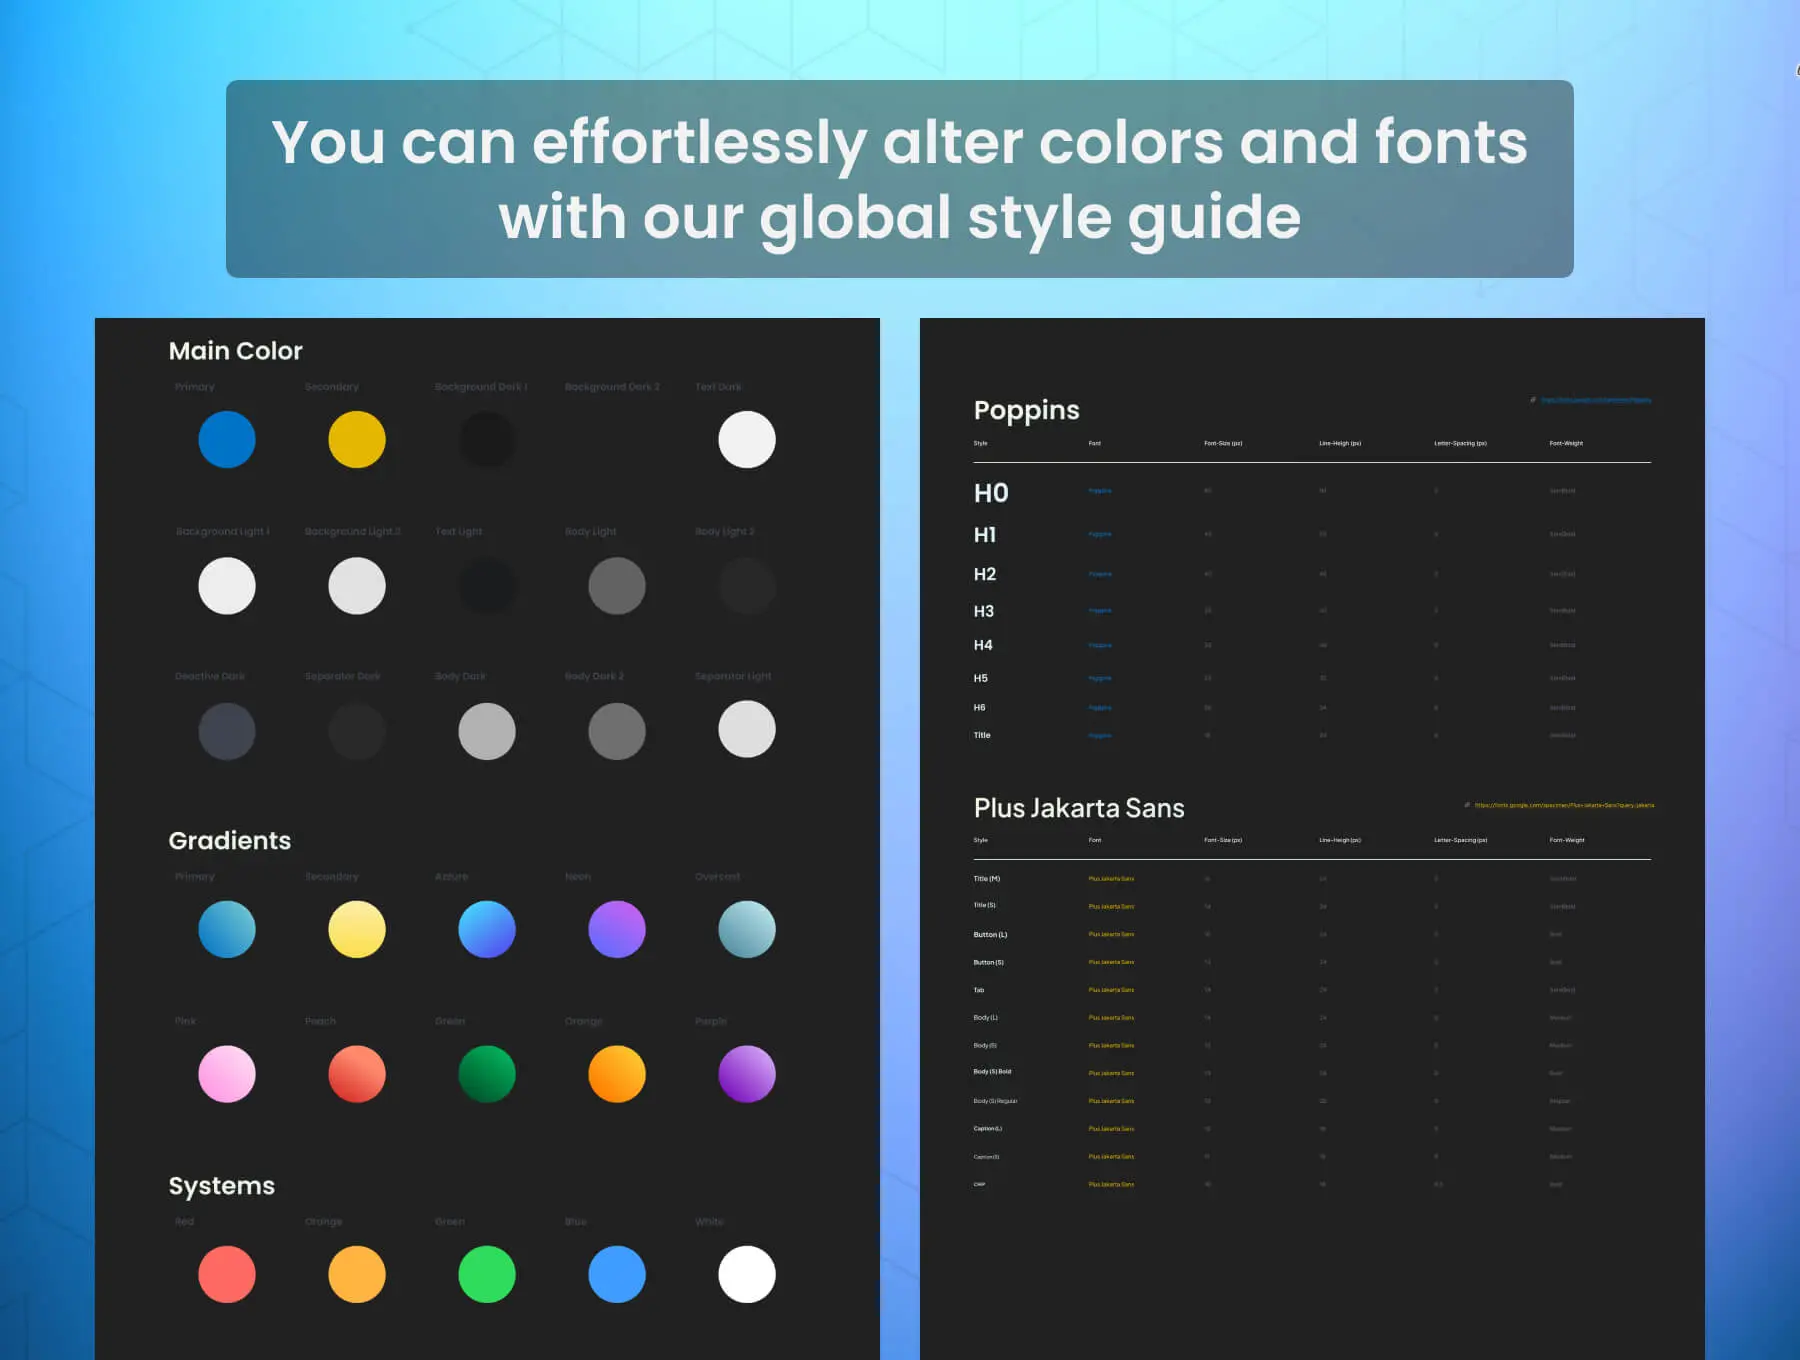Screen dimensions: 1800x1360
Task: Select the blue Primary main color swatch
Action: coord(227,440)
